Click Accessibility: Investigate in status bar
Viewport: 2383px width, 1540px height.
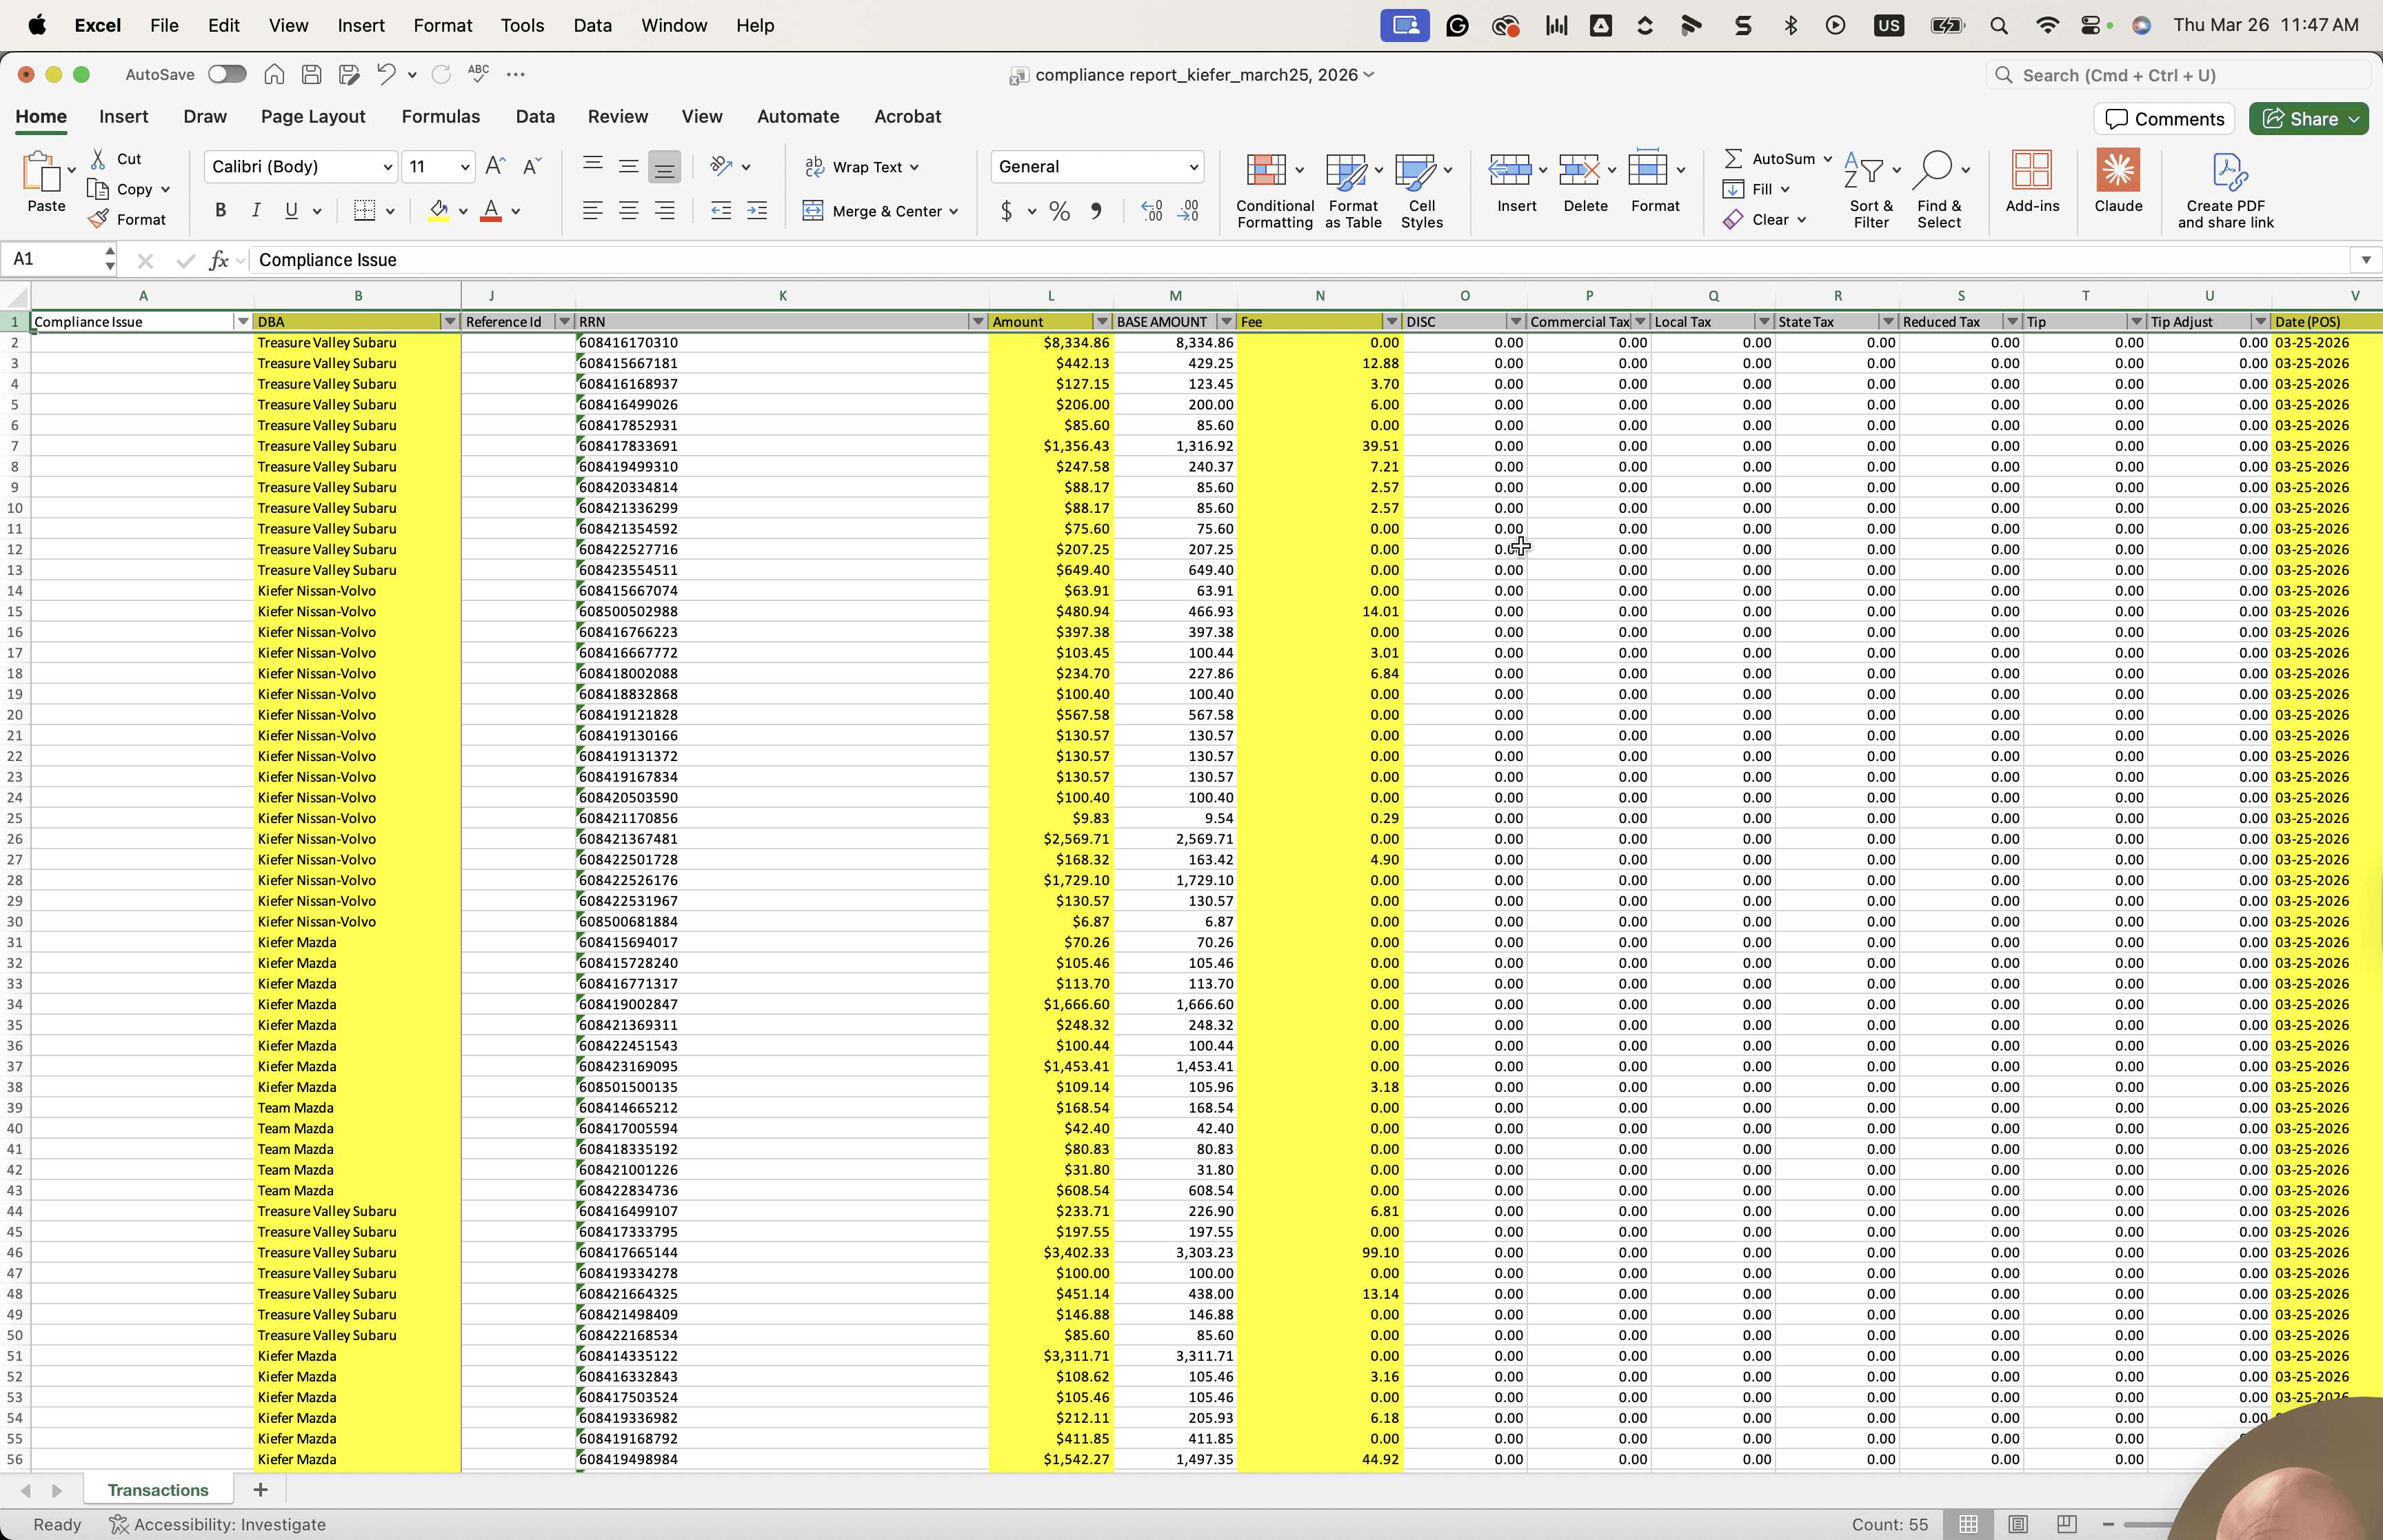pos(217,1524)
